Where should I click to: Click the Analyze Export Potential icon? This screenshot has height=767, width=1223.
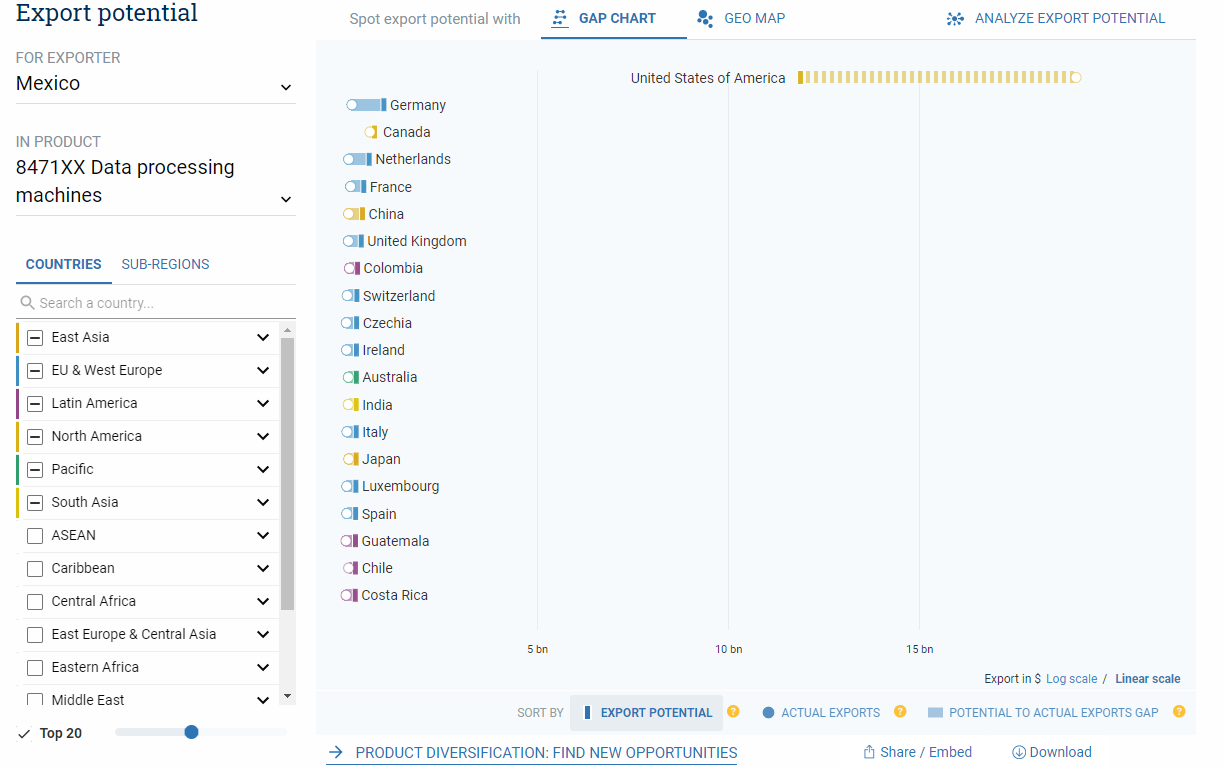[x=955, y=19]
